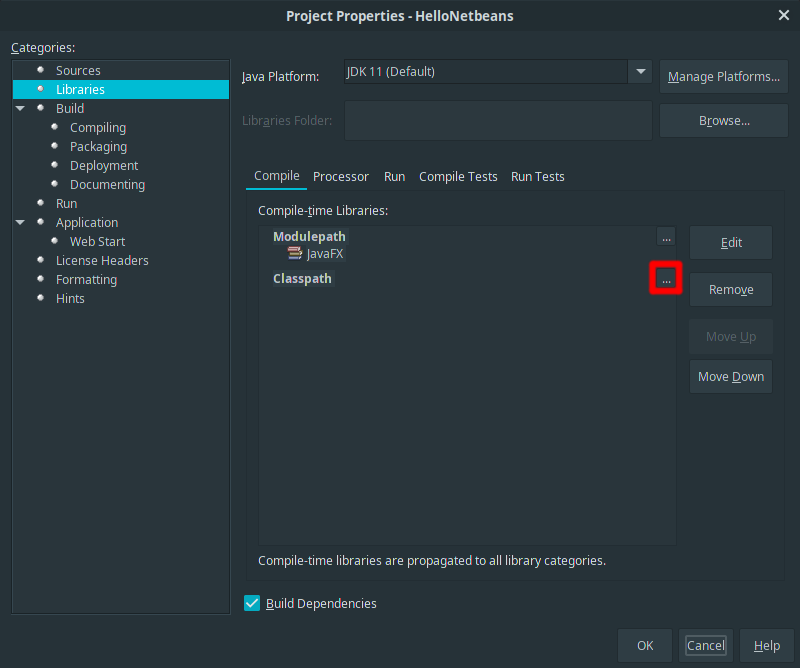Click the Remove library button
800x668 pixels.
(x=731, y=290)
